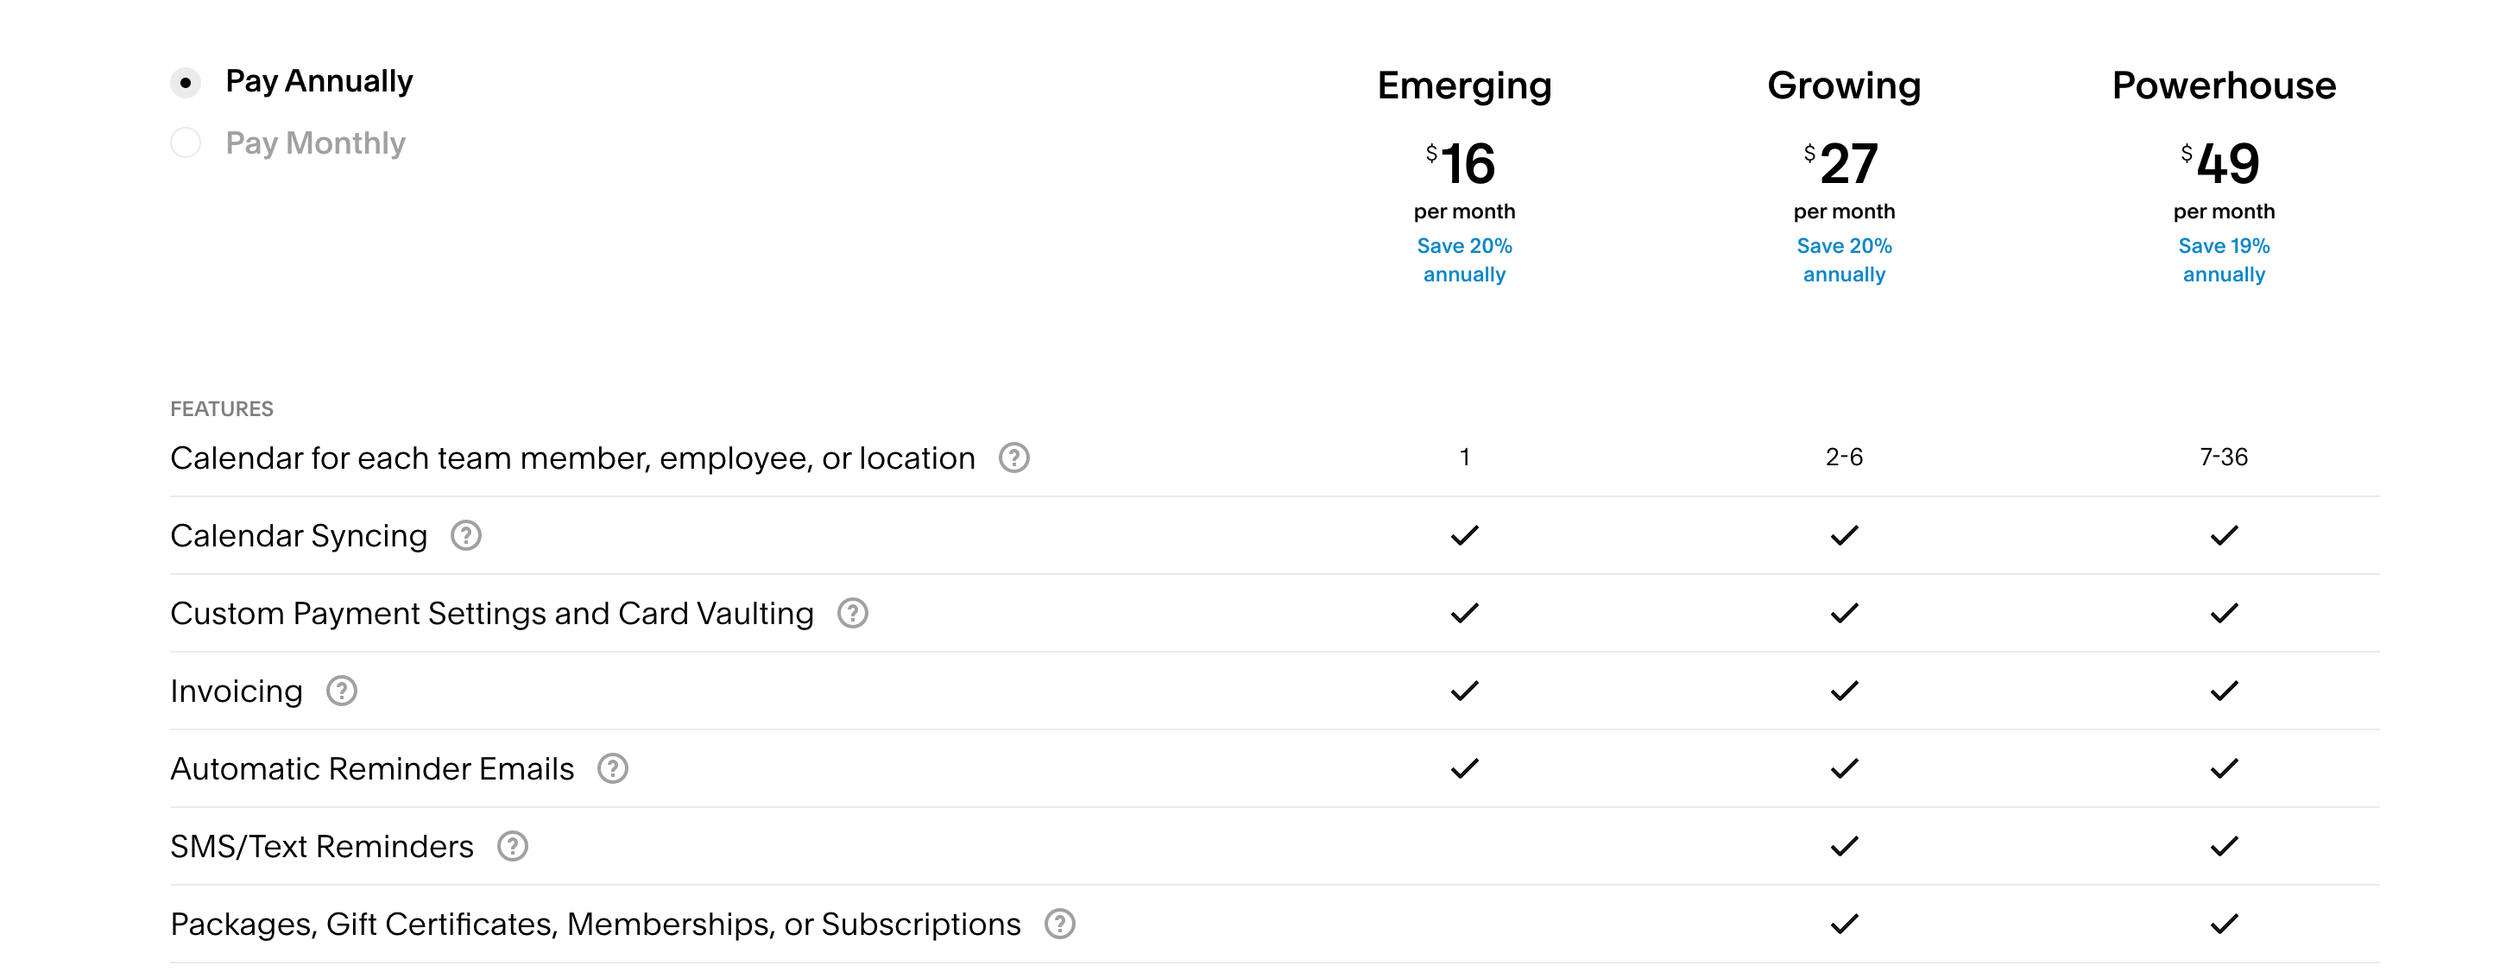Click the help icon for SMS/Text Reminders
This screenshot has height=972, width=2500.
coord(513,847)
